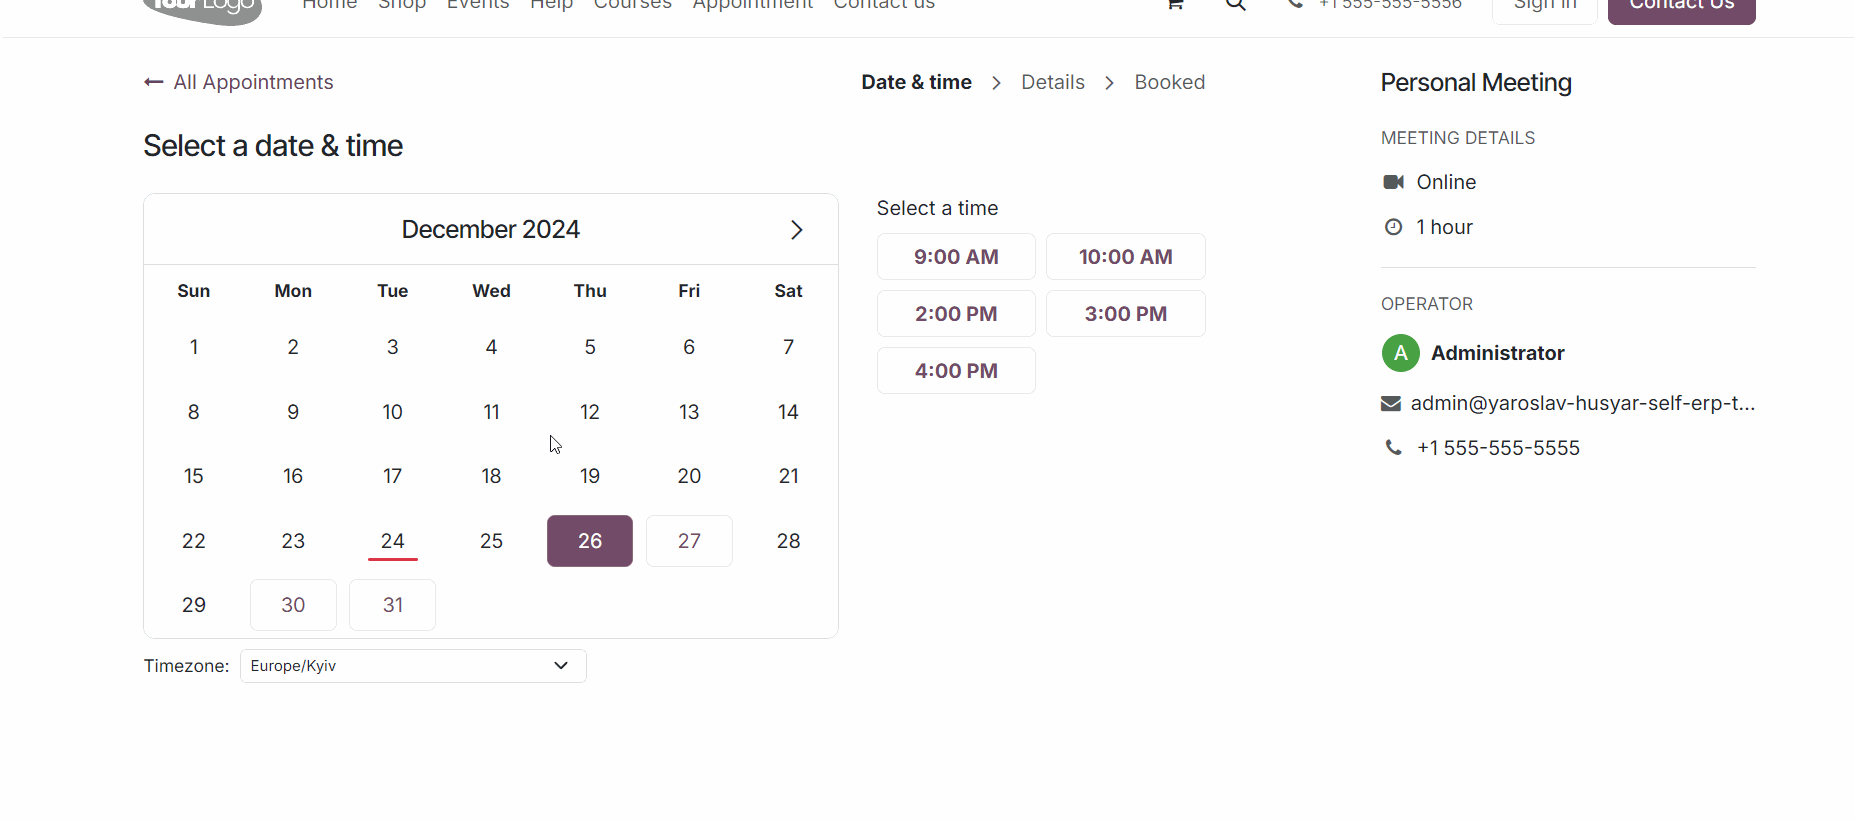
Task: Open the Timezone Europe/Kyiv dropdown
Action: click(x=412, y=666)
